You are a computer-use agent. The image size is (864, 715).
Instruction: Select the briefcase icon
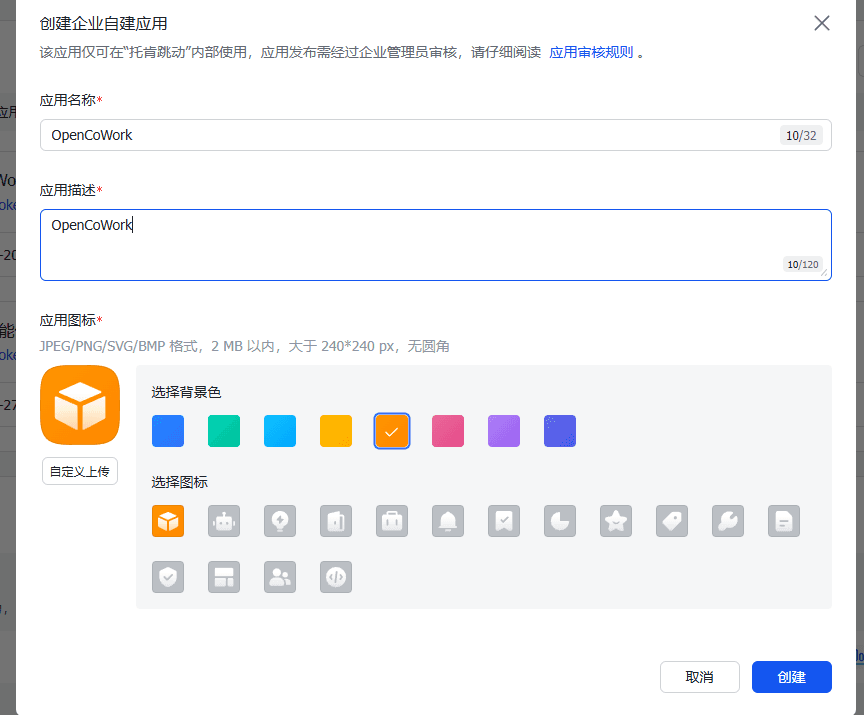(392, 520)
